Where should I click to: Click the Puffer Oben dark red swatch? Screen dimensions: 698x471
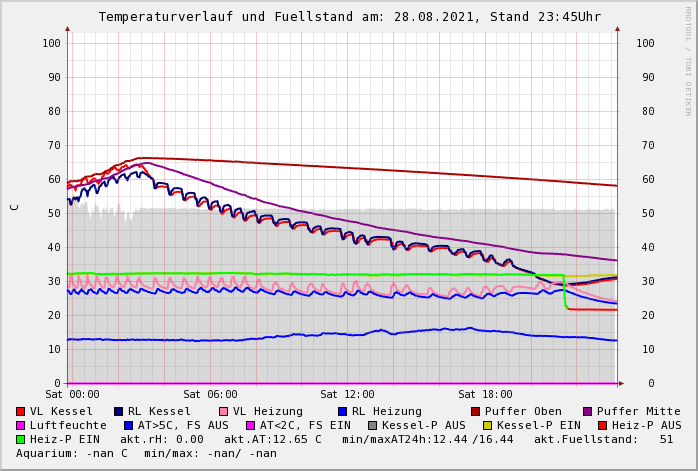tap(475, 411)
